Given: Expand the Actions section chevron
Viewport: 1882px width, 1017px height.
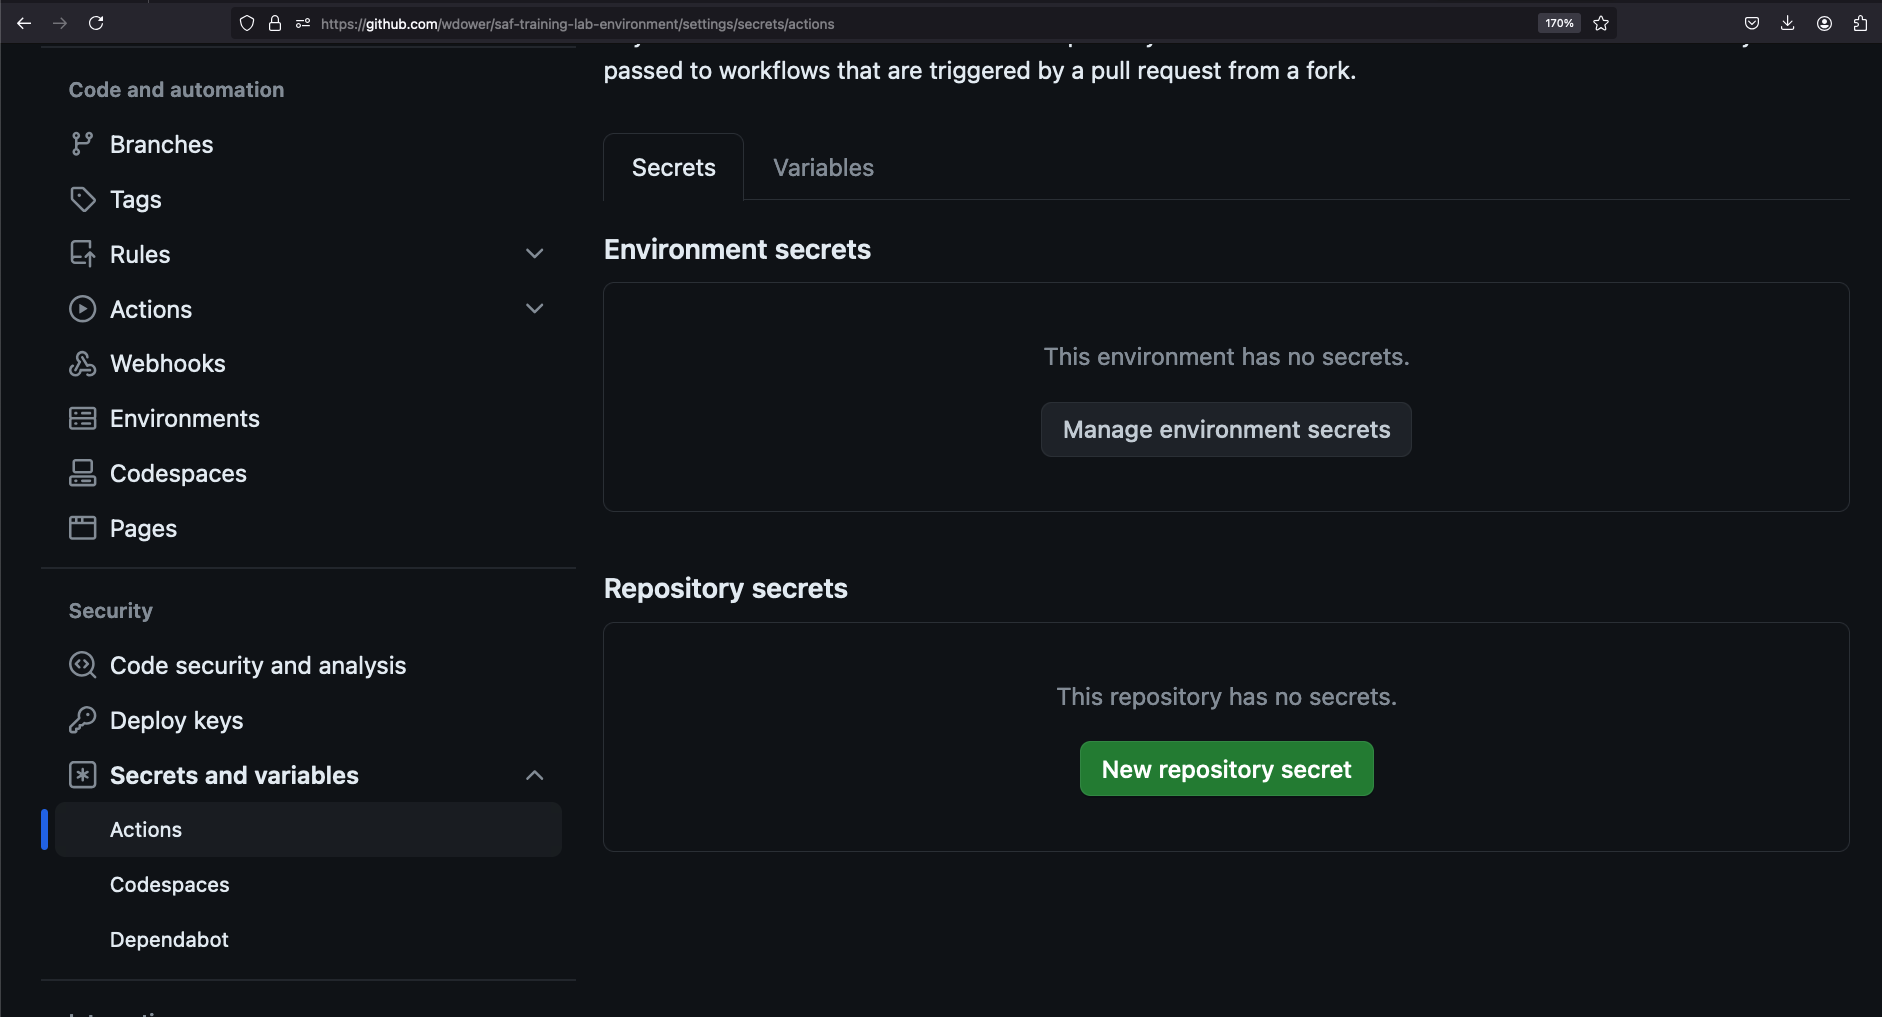Looking at the screenshot, I should coord(535,309).
